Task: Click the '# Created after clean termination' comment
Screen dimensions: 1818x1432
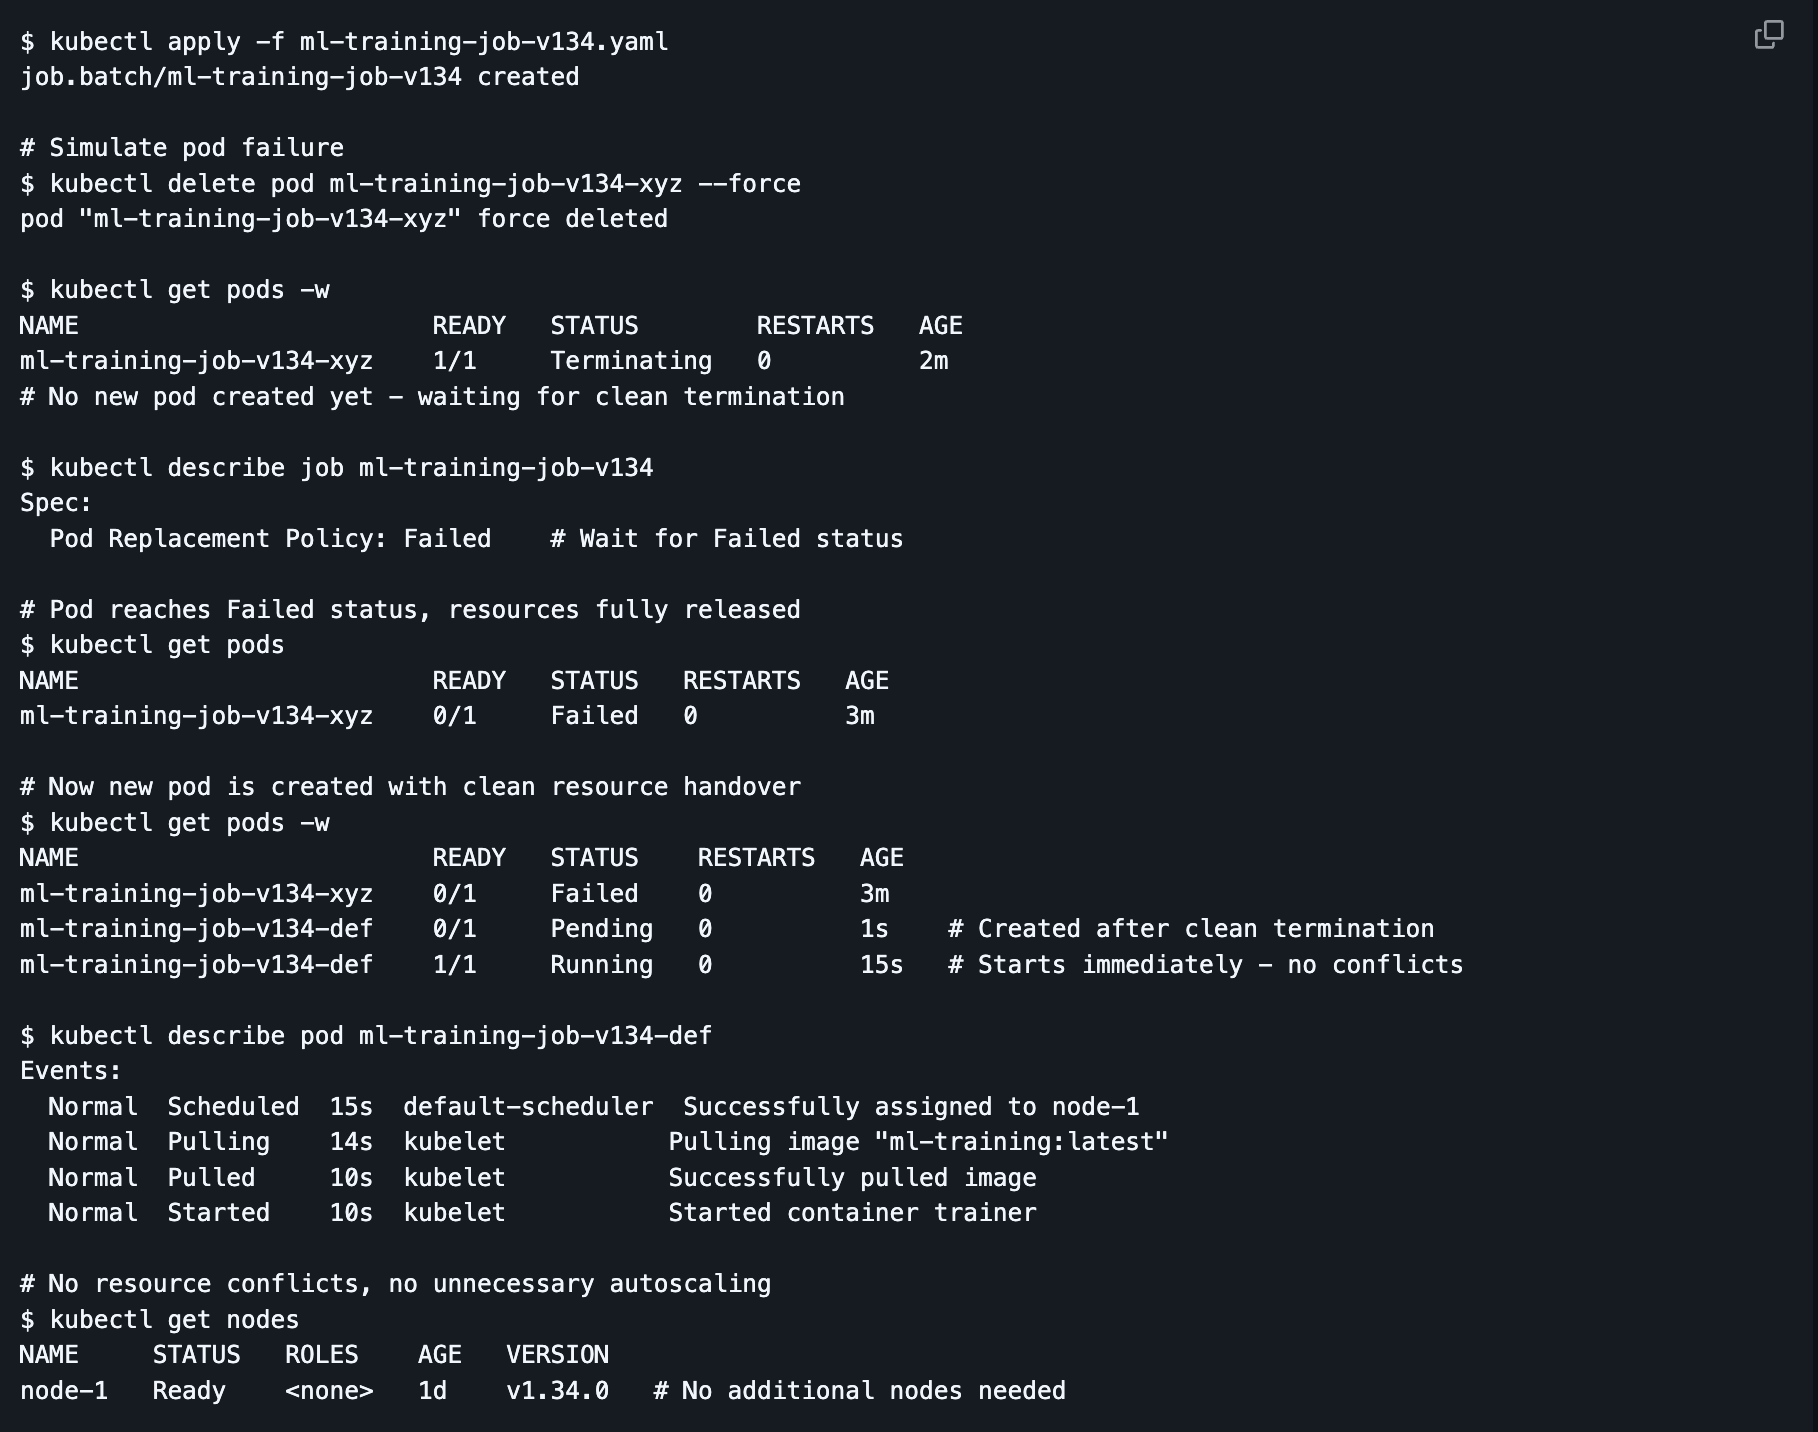Action: [1190, 929]
